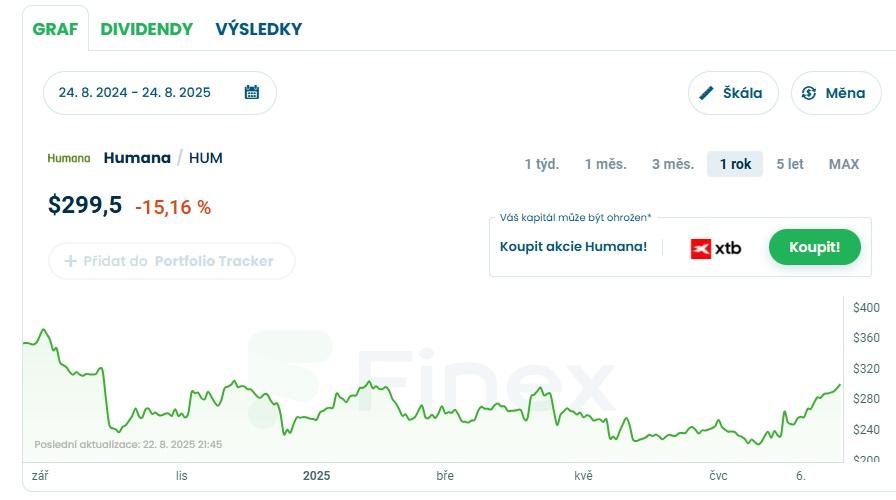Screen dimensions: 896x500
Task: Show the MAX time range
Action: (844, 164)
